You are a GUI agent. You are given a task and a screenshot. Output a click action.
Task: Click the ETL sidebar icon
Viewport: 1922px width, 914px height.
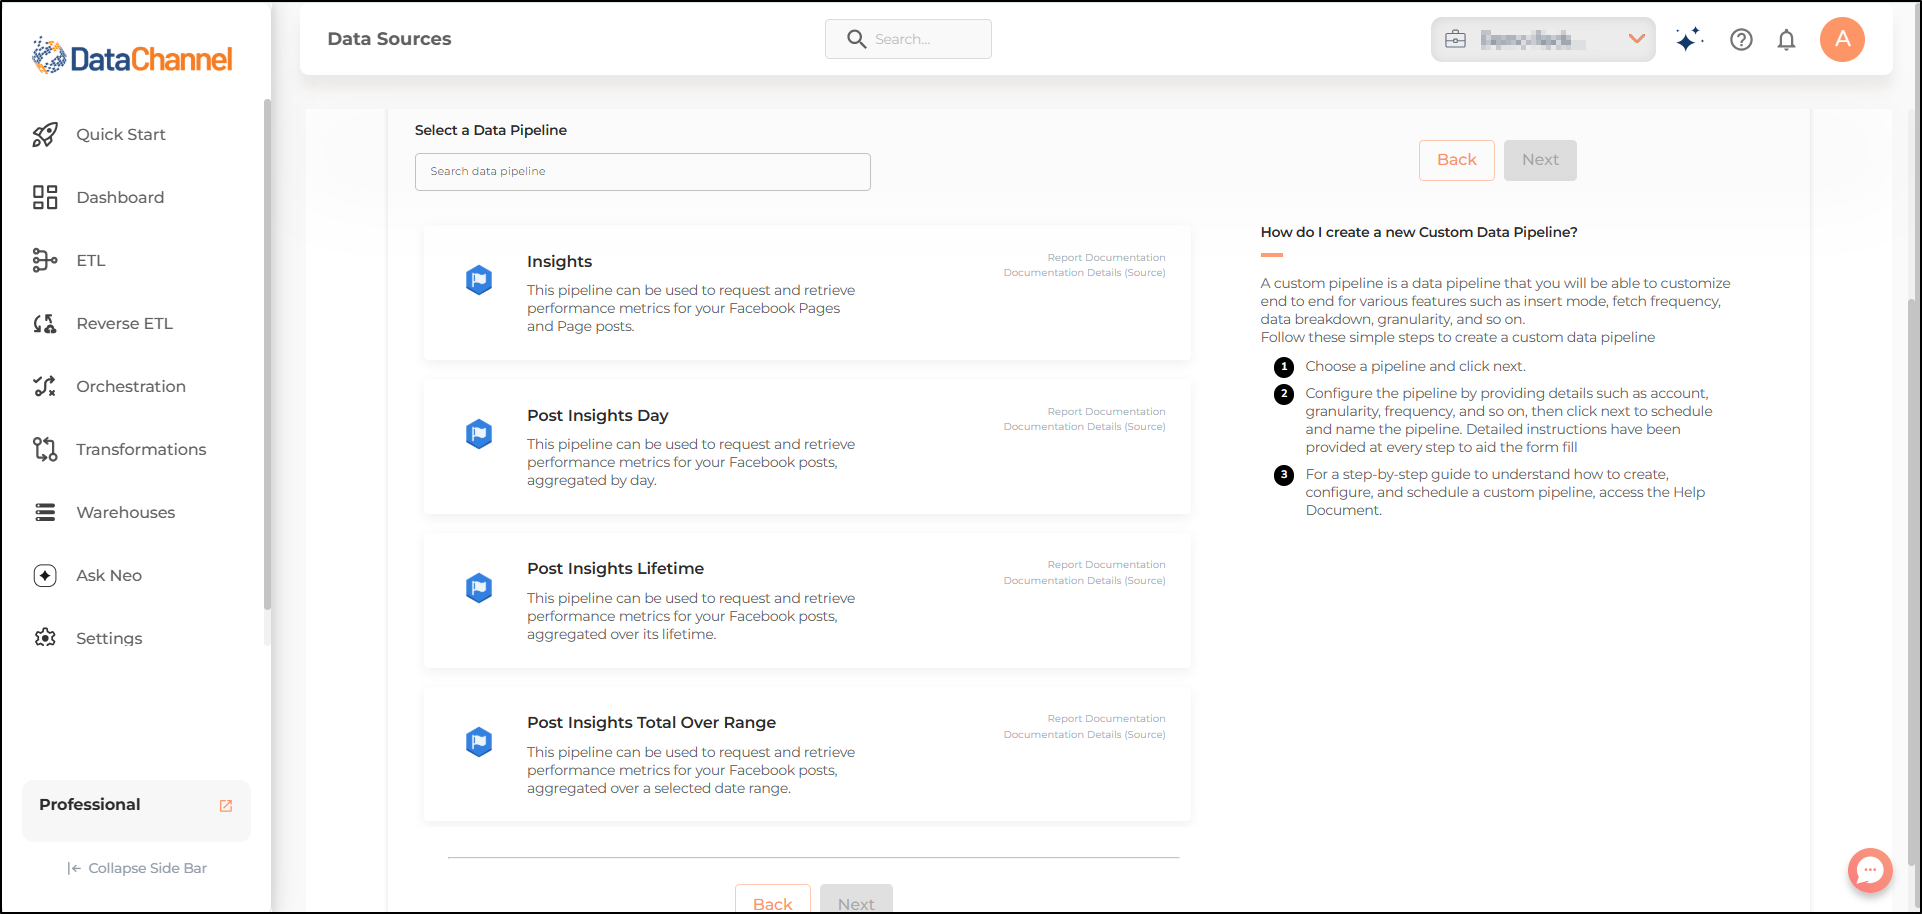point(45,260)
